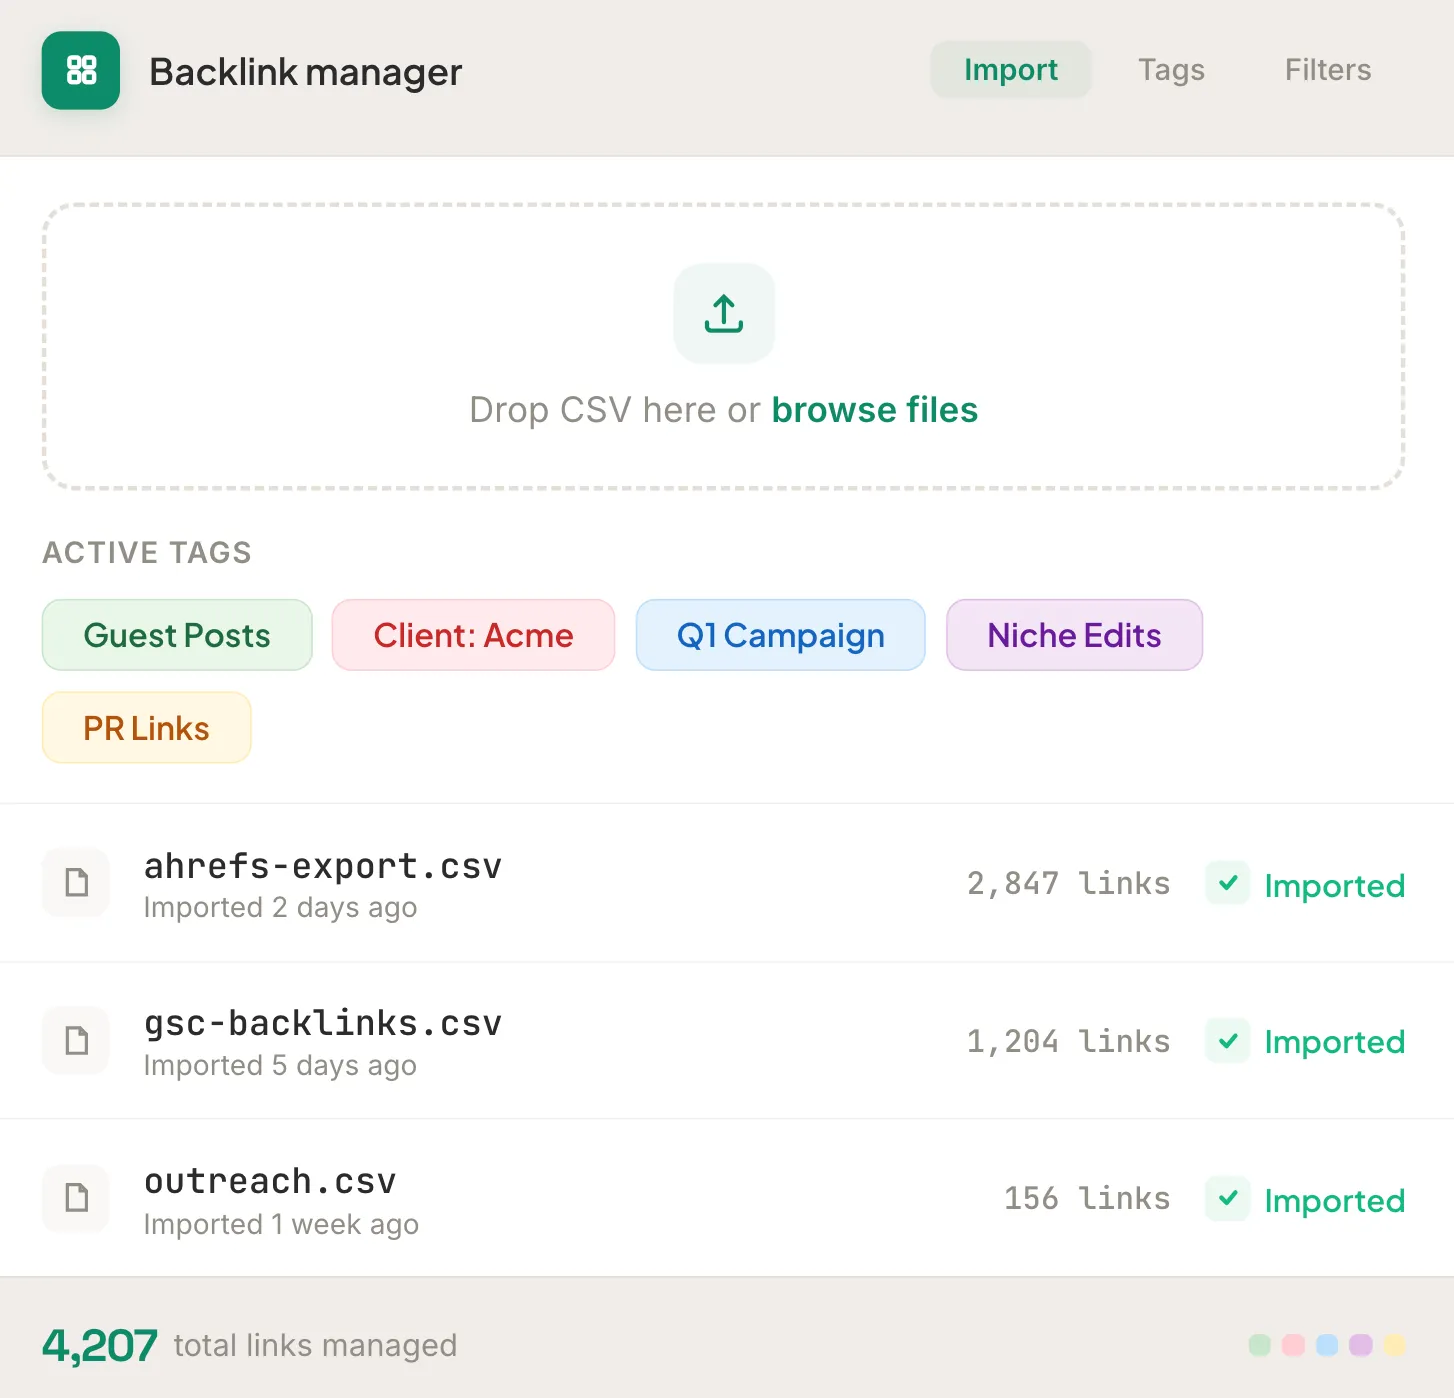Select the document icon for gsc-backlinks.csv

pos(76,1041)
